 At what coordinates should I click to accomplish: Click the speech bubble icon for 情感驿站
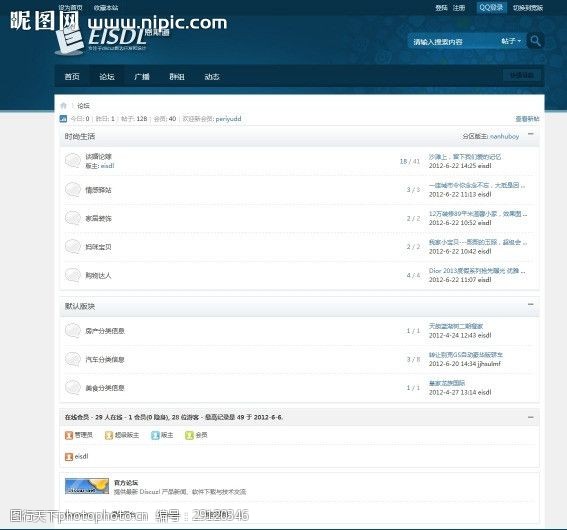tap(73, 189)
